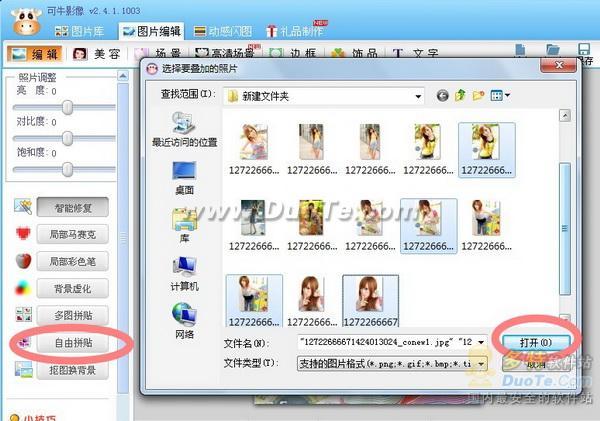Go to 桌面 in the places sidebar
This screenshot has width=600, height=421.
tap(184, 177)
